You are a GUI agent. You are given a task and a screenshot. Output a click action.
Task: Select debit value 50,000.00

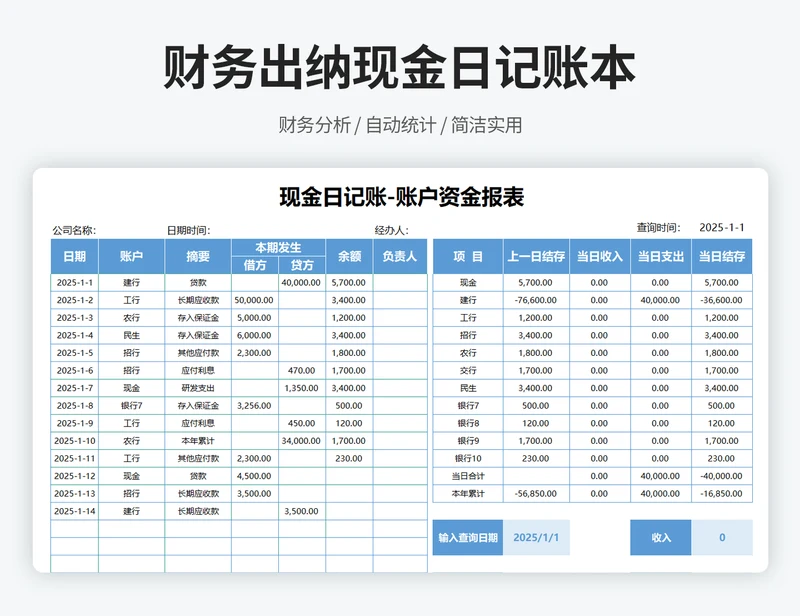coord(255,300)
